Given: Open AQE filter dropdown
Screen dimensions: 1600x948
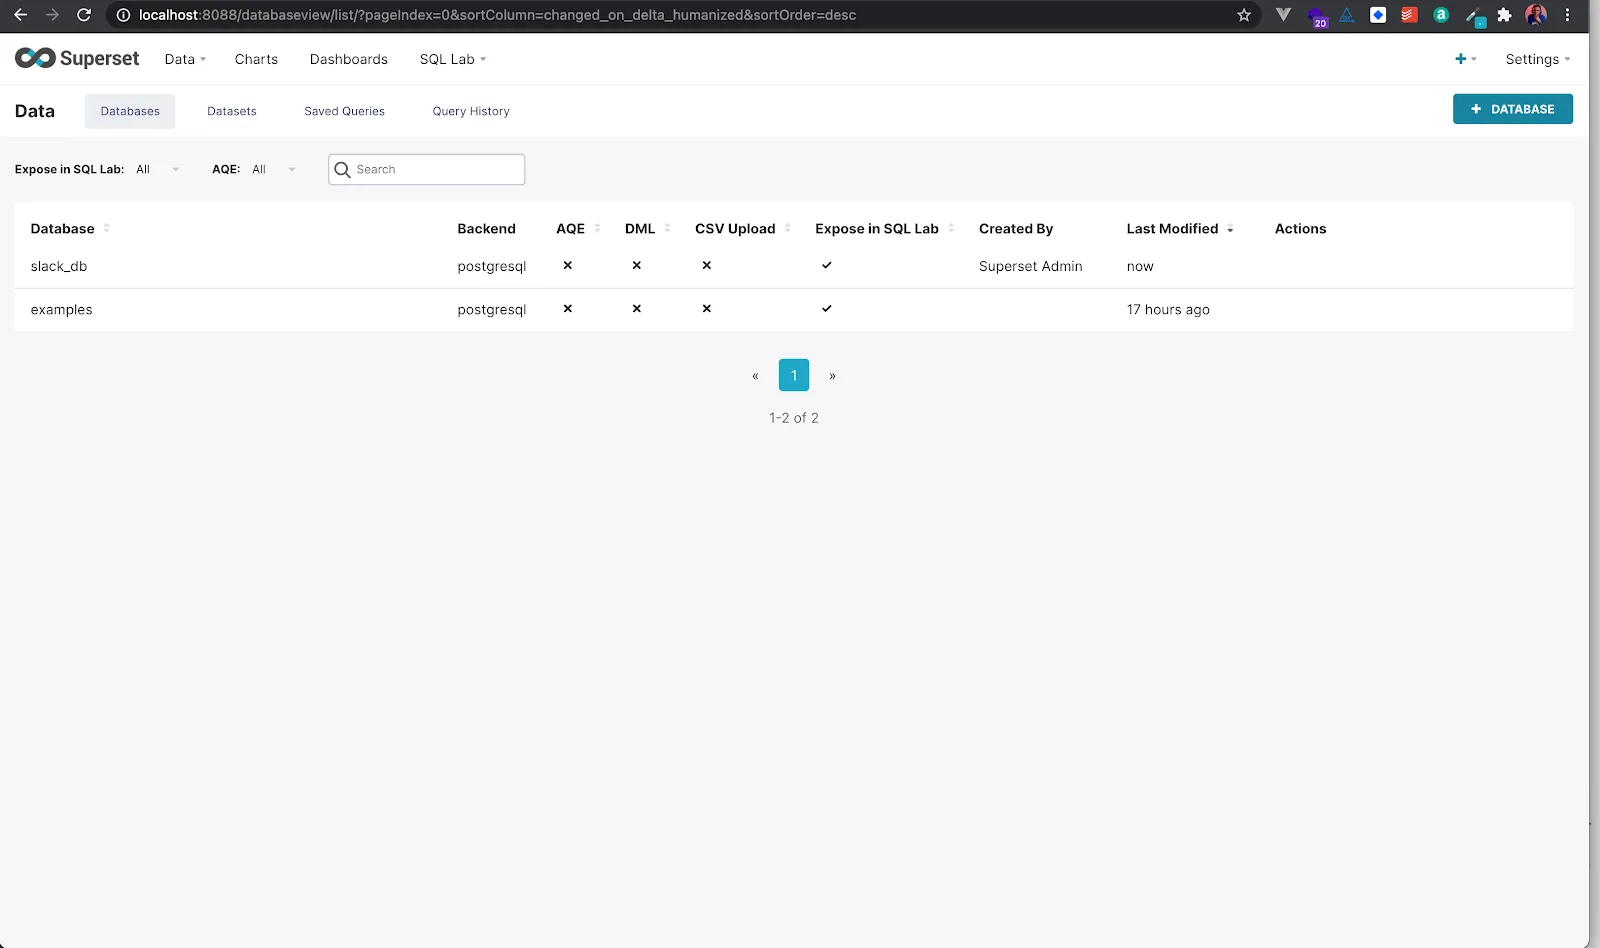Looking at the screenshot, I should pyautogui.click(x=274, y=169).
